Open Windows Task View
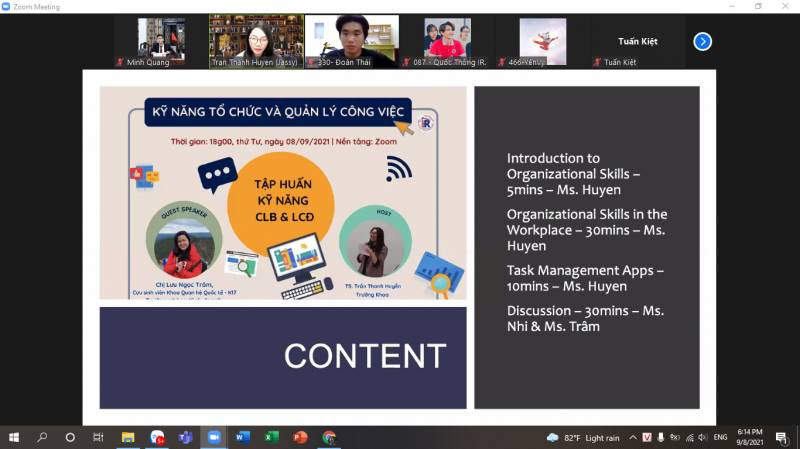The width and height of the screenshot is (800, 449). tap(98, 438)
